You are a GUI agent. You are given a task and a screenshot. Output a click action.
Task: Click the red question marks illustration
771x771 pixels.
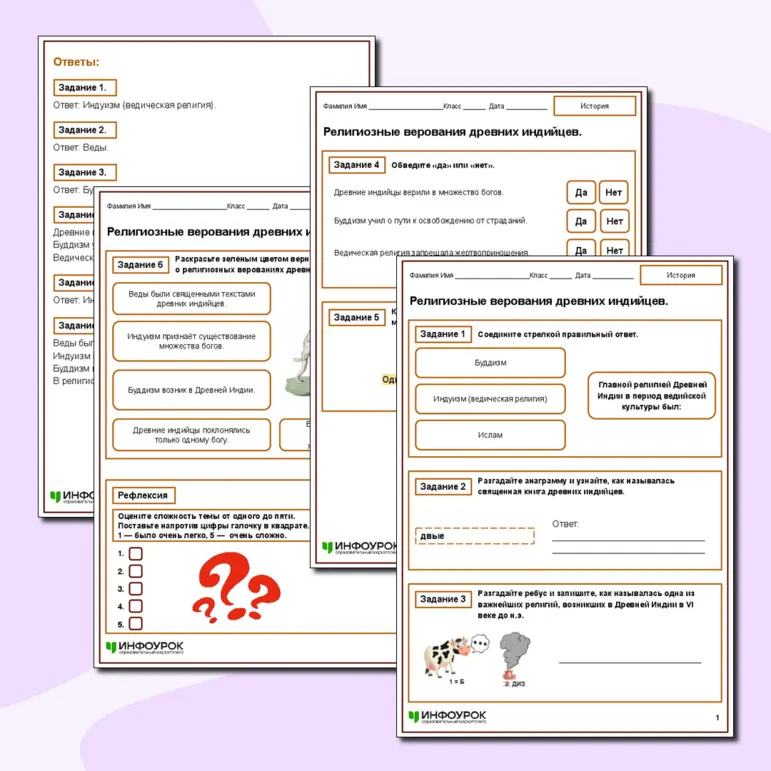[x=236, y=586]
